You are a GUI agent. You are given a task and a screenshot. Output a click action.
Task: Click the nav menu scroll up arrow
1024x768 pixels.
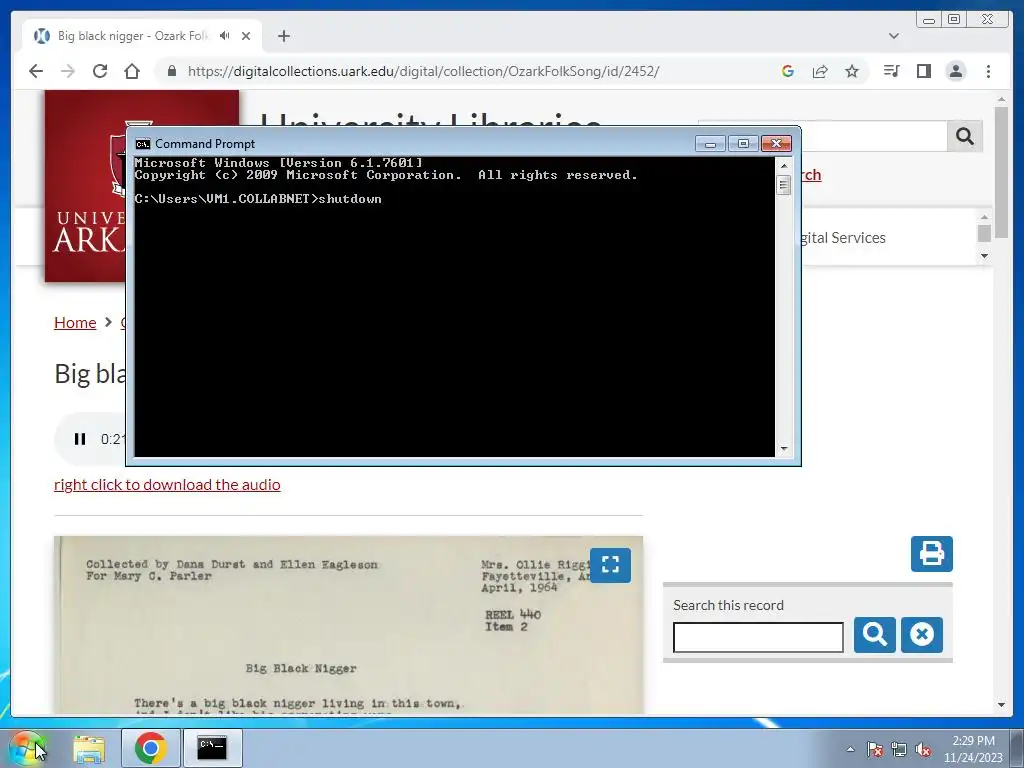point(984,217)
